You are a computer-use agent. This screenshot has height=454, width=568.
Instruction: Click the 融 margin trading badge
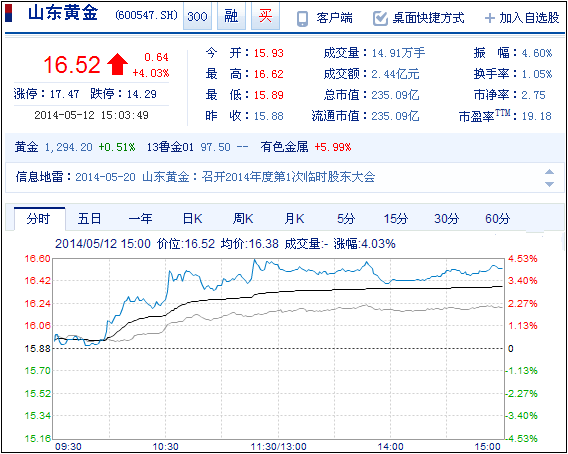(231, 16)
